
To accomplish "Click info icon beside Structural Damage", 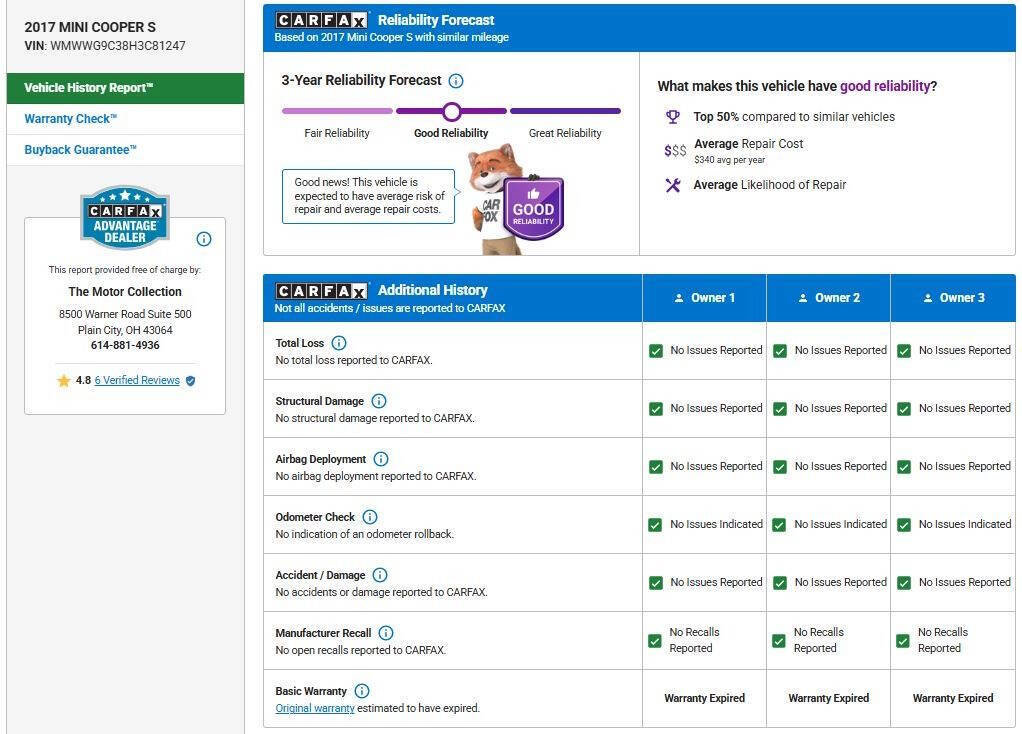I will click(379, 401).
